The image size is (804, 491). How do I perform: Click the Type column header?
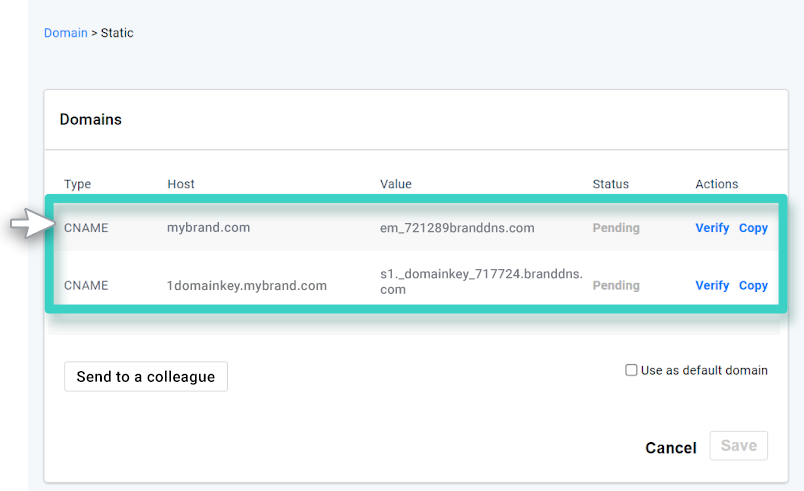(x=78, y=184)
